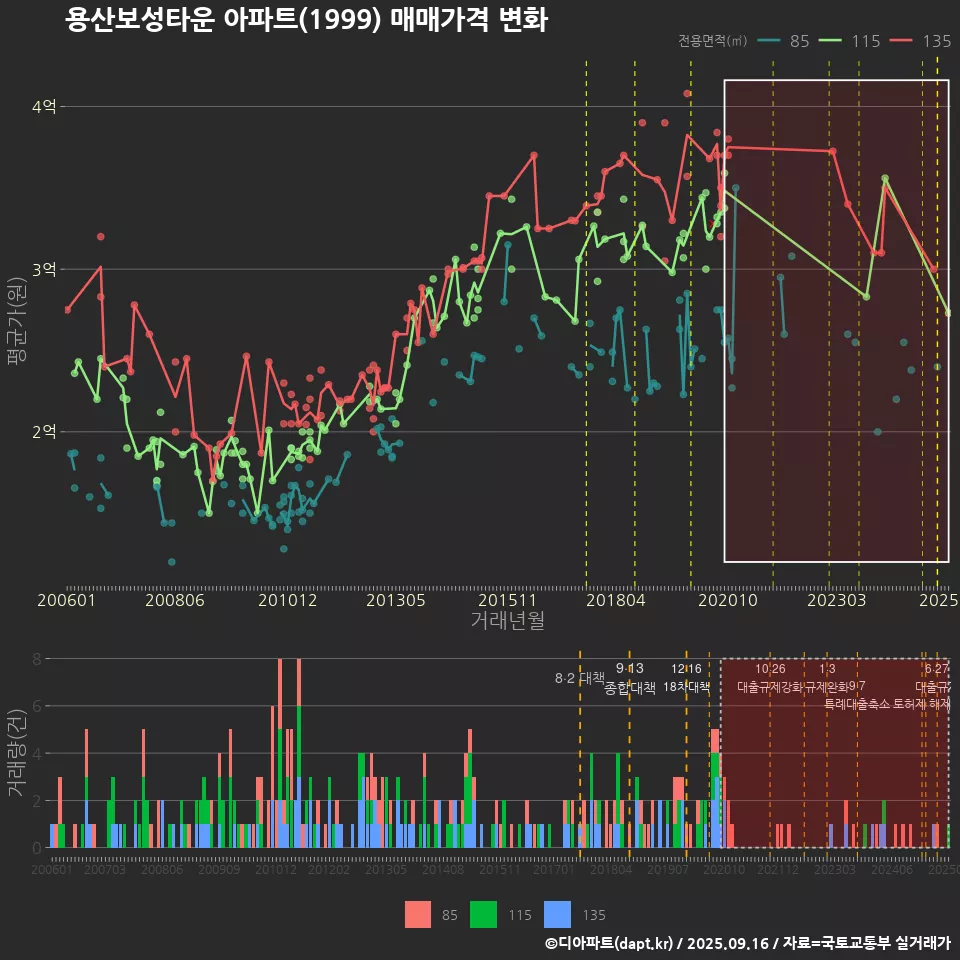This screenshot has height=960, width=960.
Task: Click the 201305 tick on price chart
Action: coord(397,601)
